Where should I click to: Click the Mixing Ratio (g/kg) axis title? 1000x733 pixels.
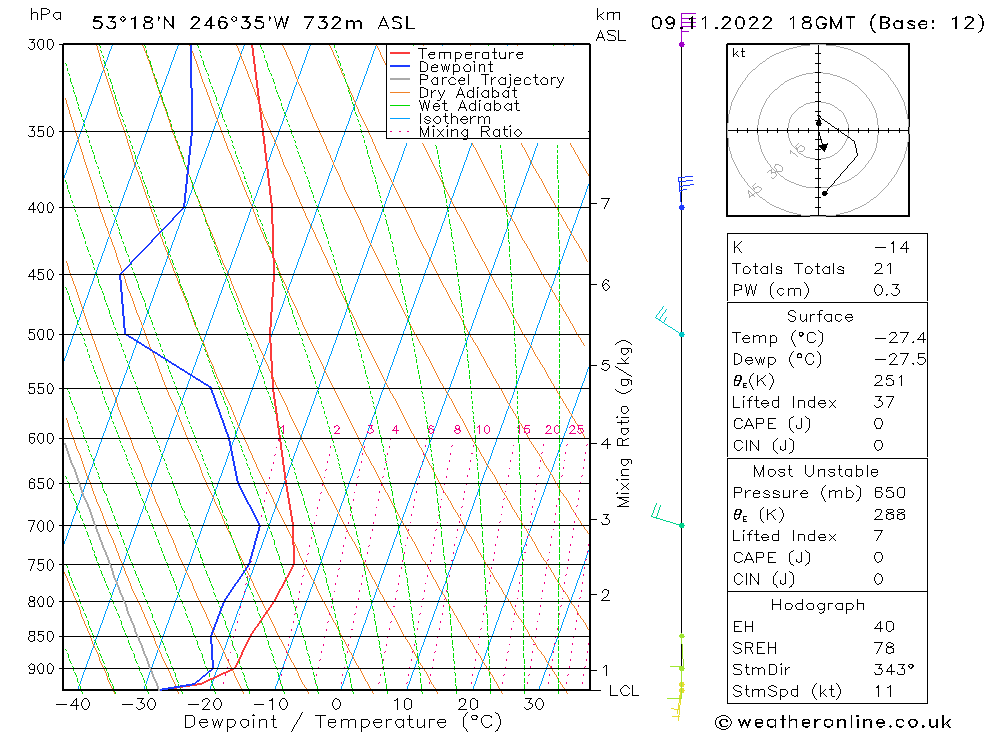(624, 424)
